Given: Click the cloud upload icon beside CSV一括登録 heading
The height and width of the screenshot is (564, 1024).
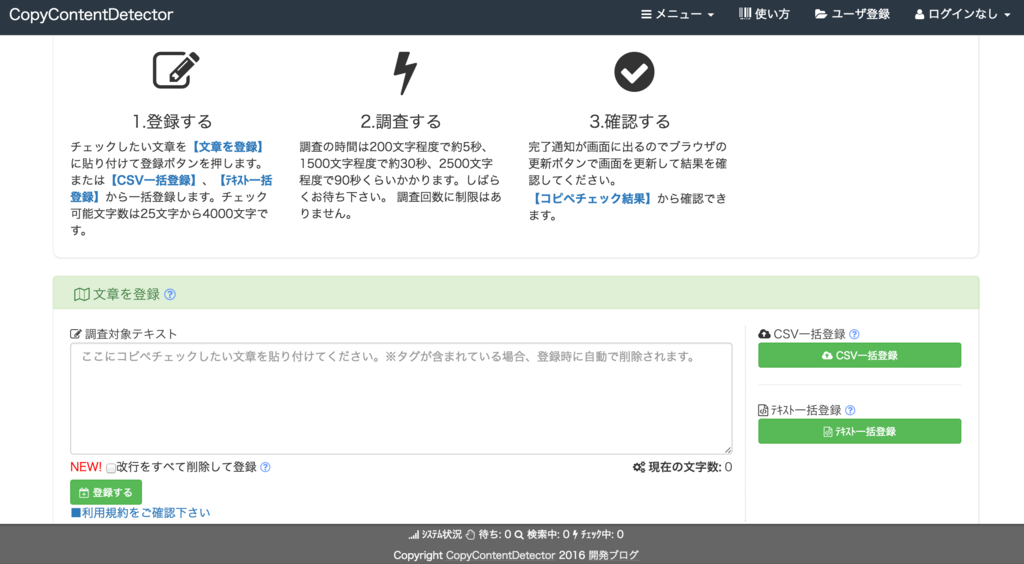Looking at the screenshot, I should [x=764, y=334].
